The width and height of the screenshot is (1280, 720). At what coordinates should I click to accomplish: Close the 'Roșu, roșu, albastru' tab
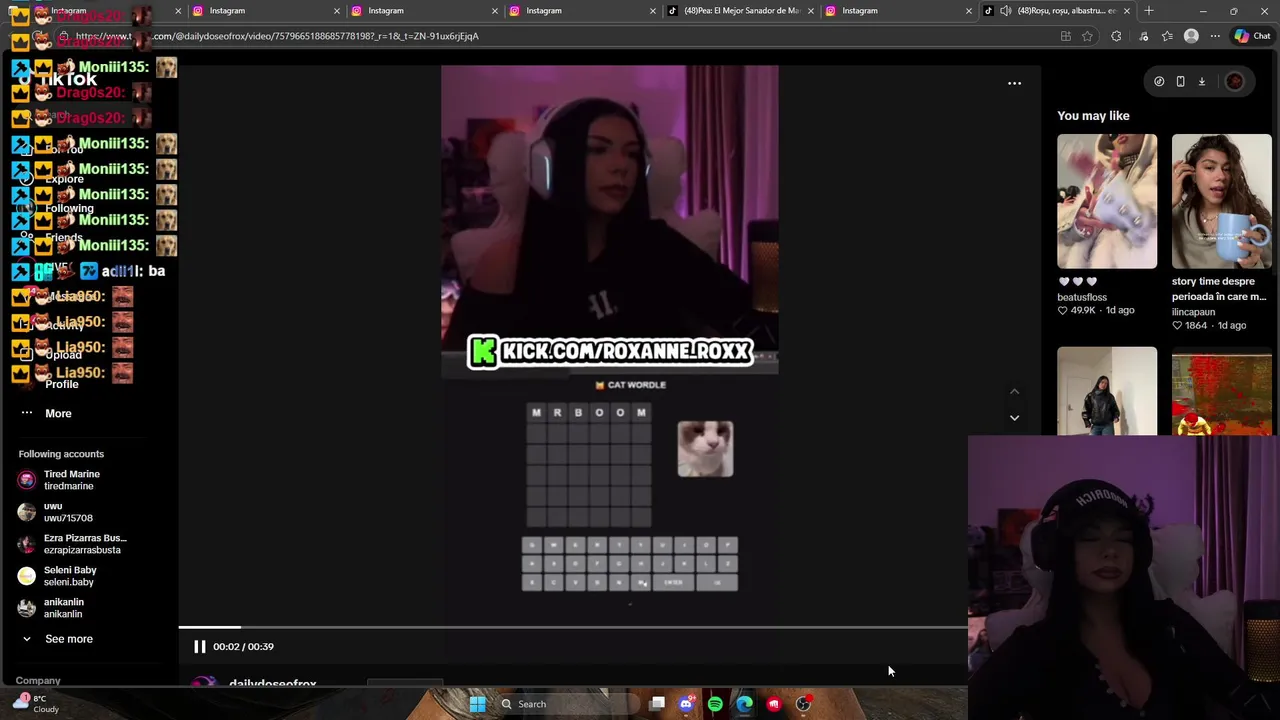click(1127, 11)
